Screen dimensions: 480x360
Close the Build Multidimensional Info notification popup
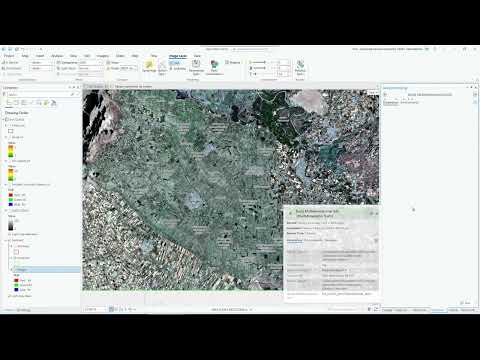point(377,213)
